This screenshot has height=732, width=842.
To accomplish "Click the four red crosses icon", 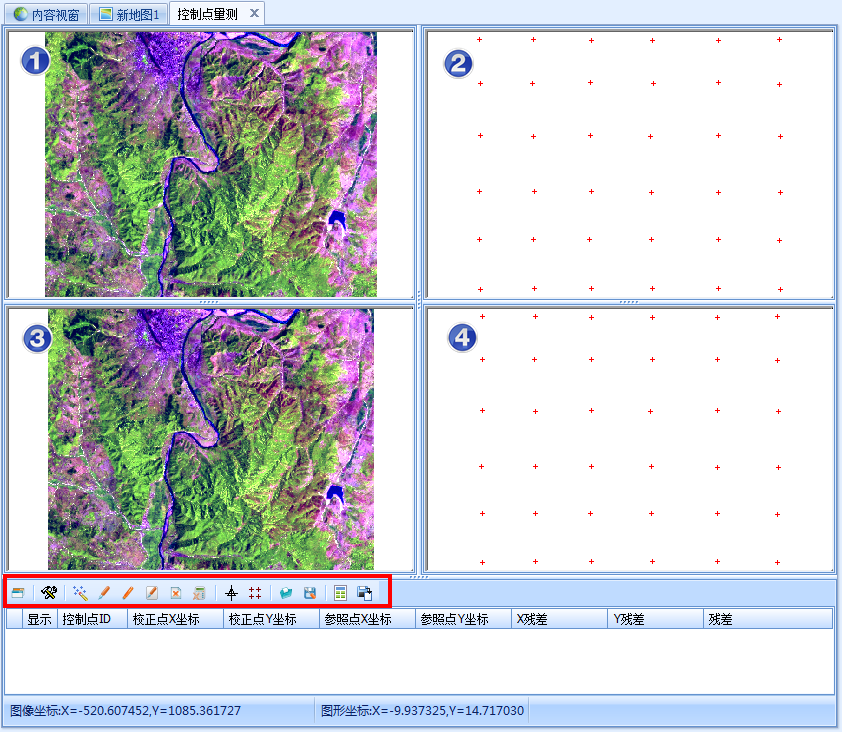I will (x=255, y=593).
